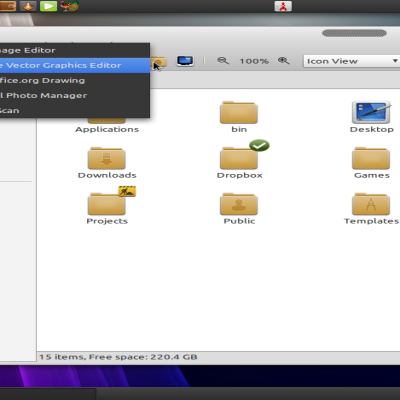Screen dimensions: 400x400
Task: Click the computer monitor toolbar icon
Action: (x=185, y=61)
